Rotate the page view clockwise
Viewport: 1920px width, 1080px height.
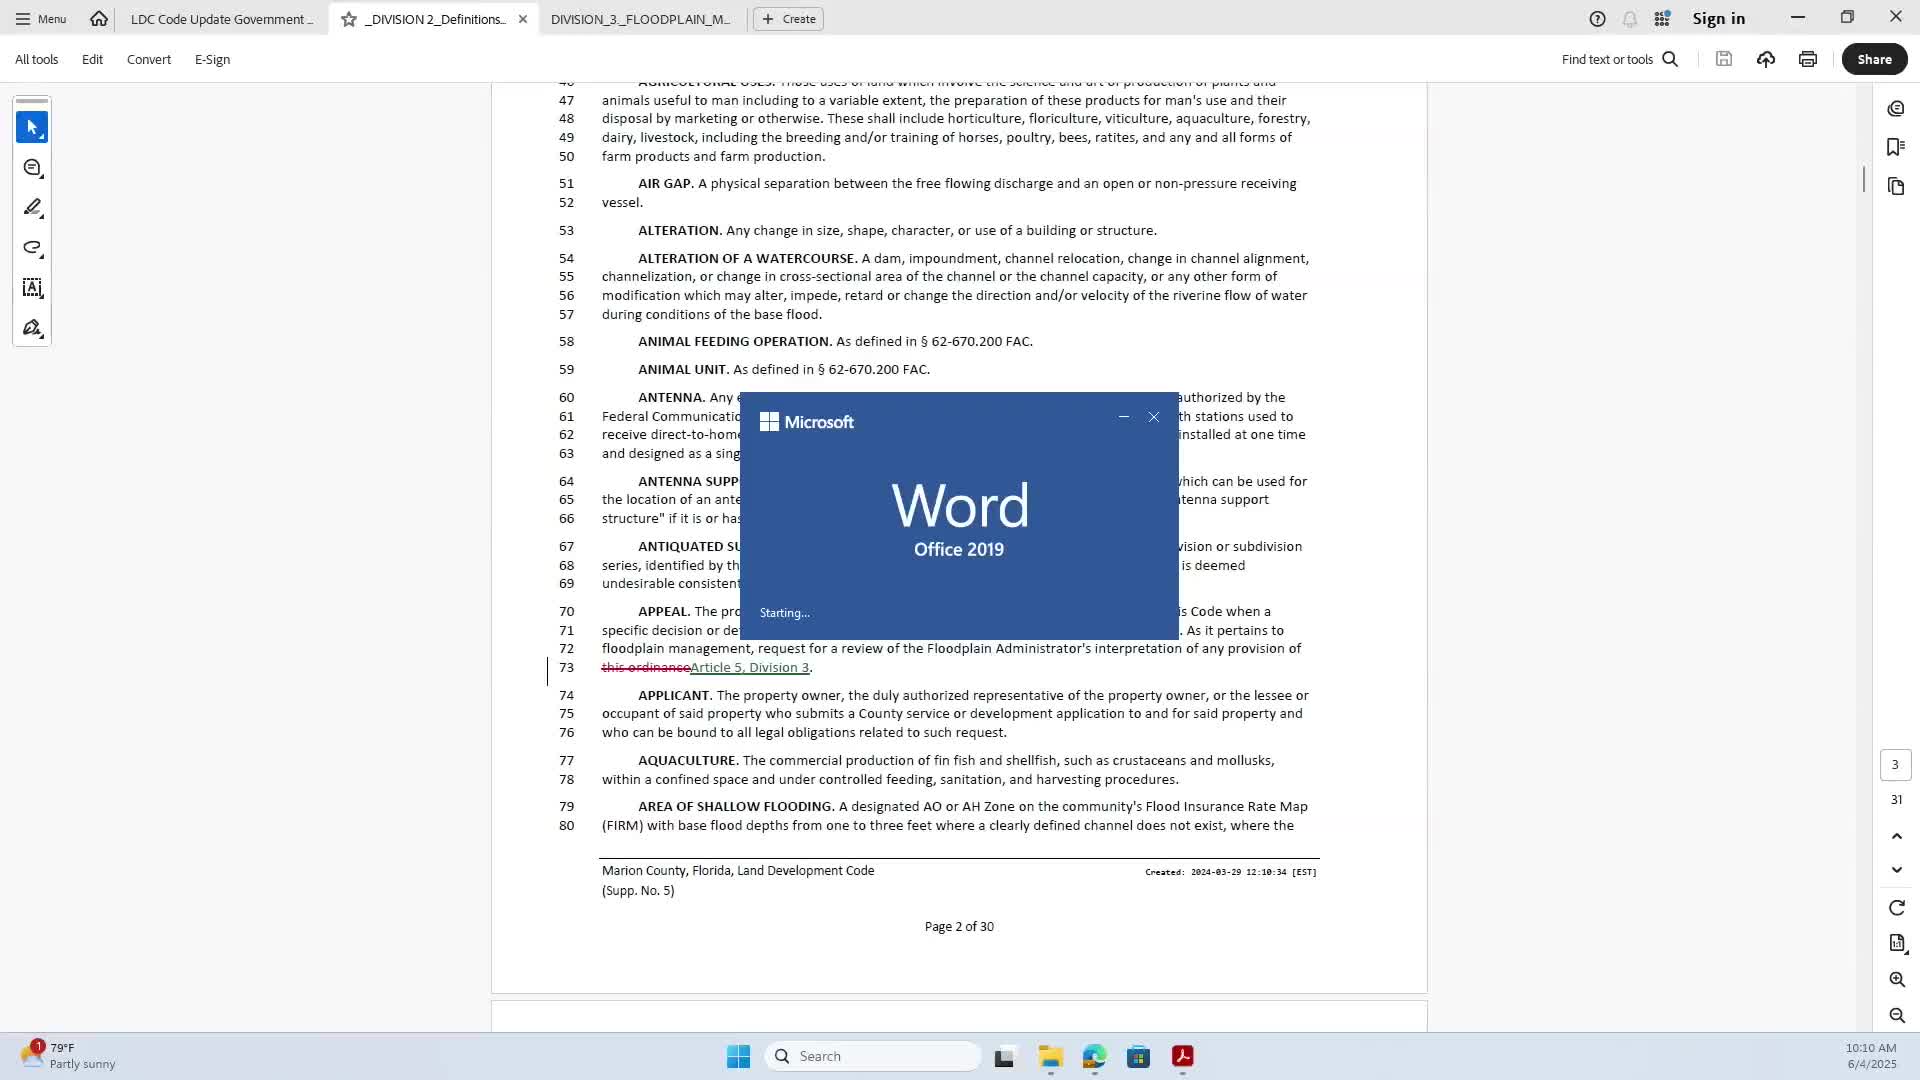coord(1896,907)
